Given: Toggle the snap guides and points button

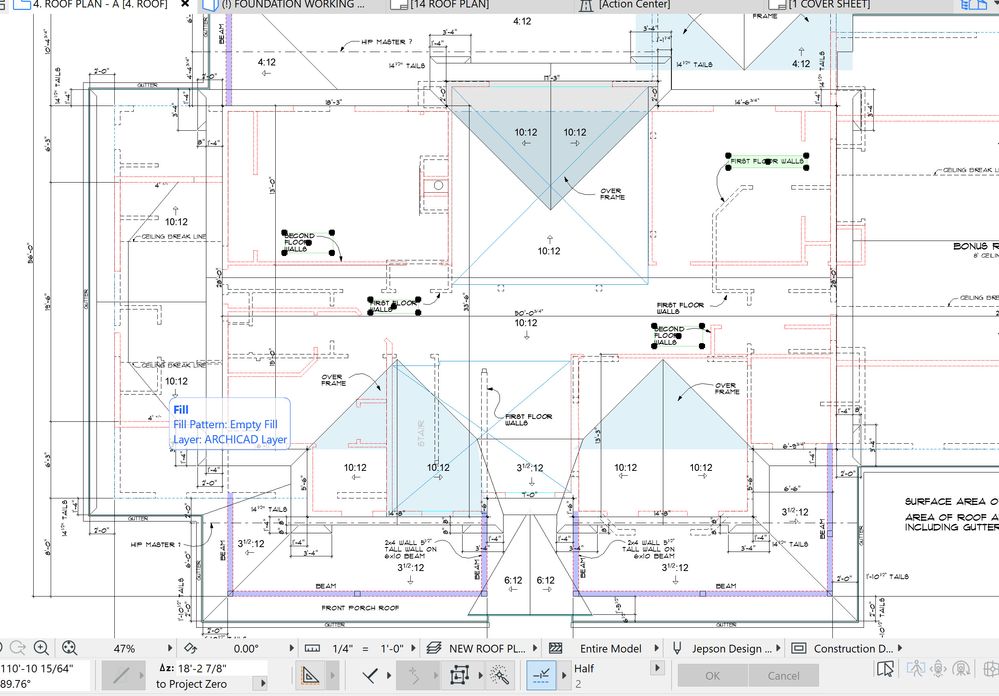Looking at the screenshot, I should (542, 676).
